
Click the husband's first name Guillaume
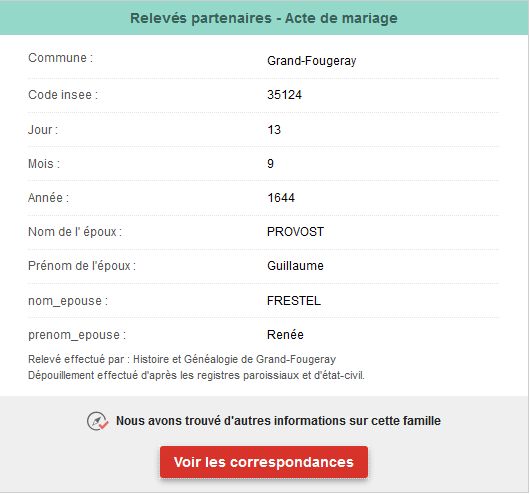pos(295,266)
